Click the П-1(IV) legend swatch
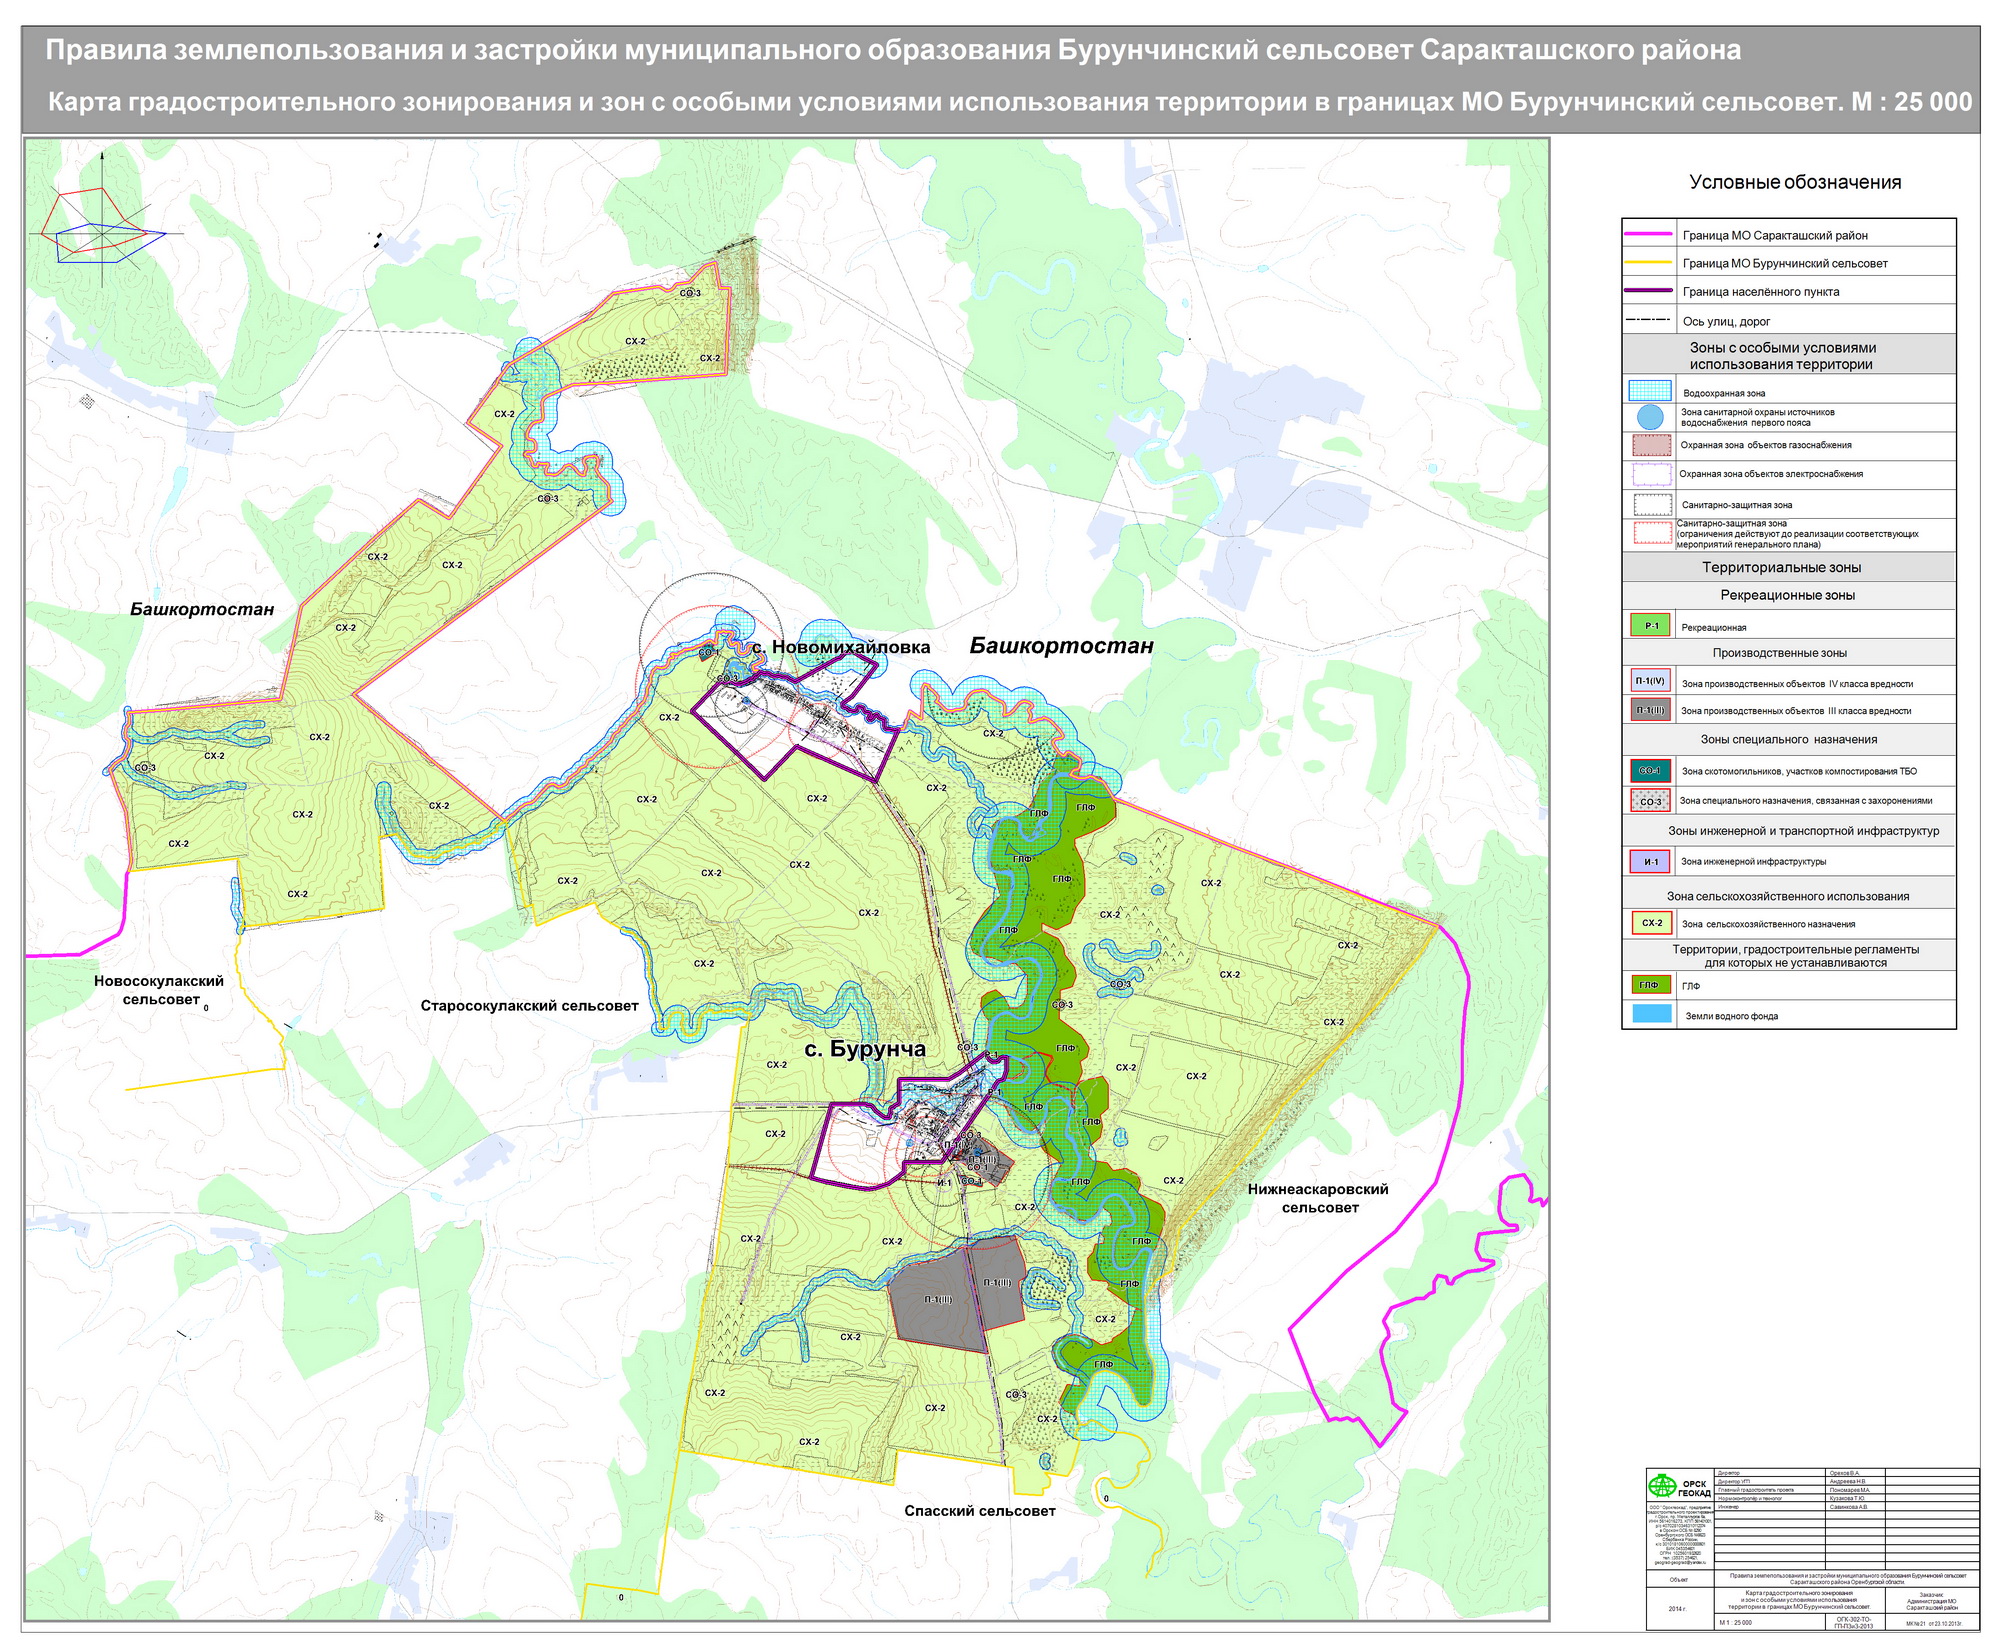 coord(1651,682)
